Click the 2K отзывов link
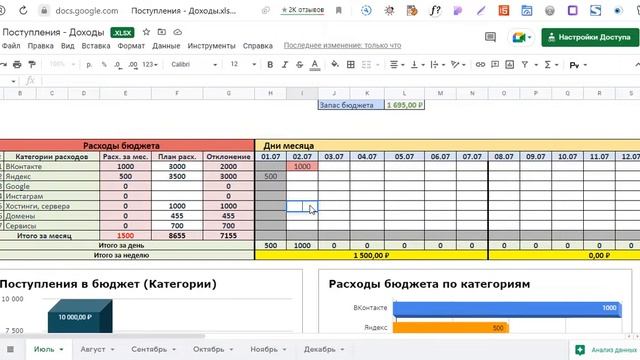 302,10
